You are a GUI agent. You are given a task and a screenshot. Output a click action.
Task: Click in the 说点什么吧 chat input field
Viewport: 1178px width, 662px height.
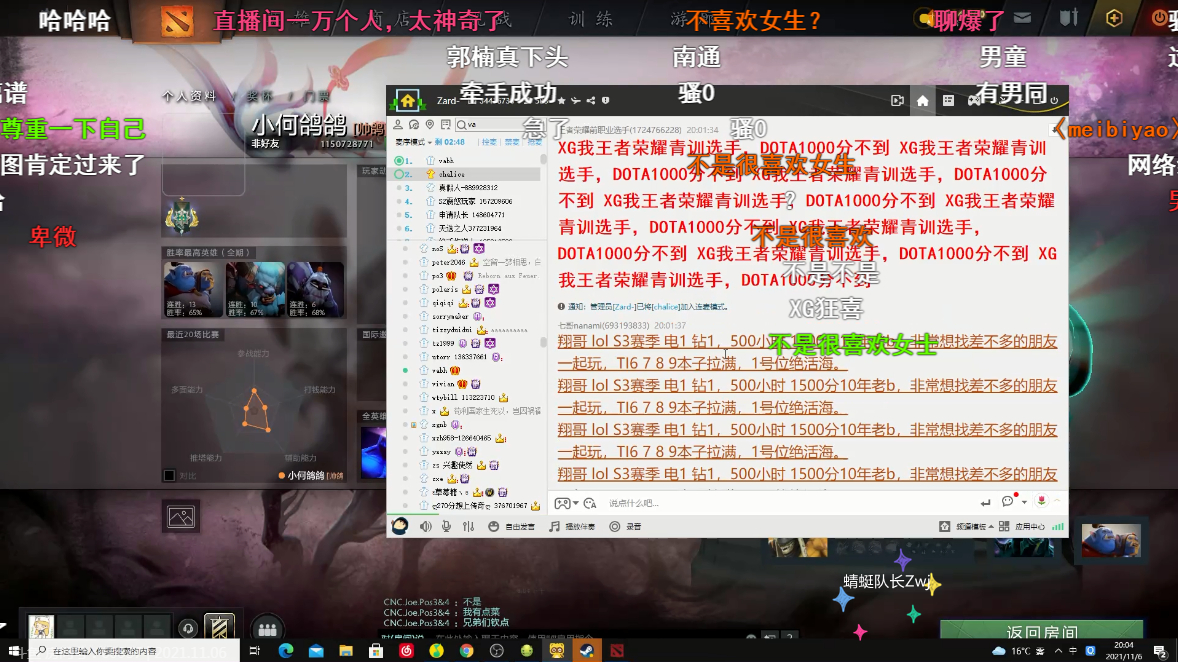(789, 503)
